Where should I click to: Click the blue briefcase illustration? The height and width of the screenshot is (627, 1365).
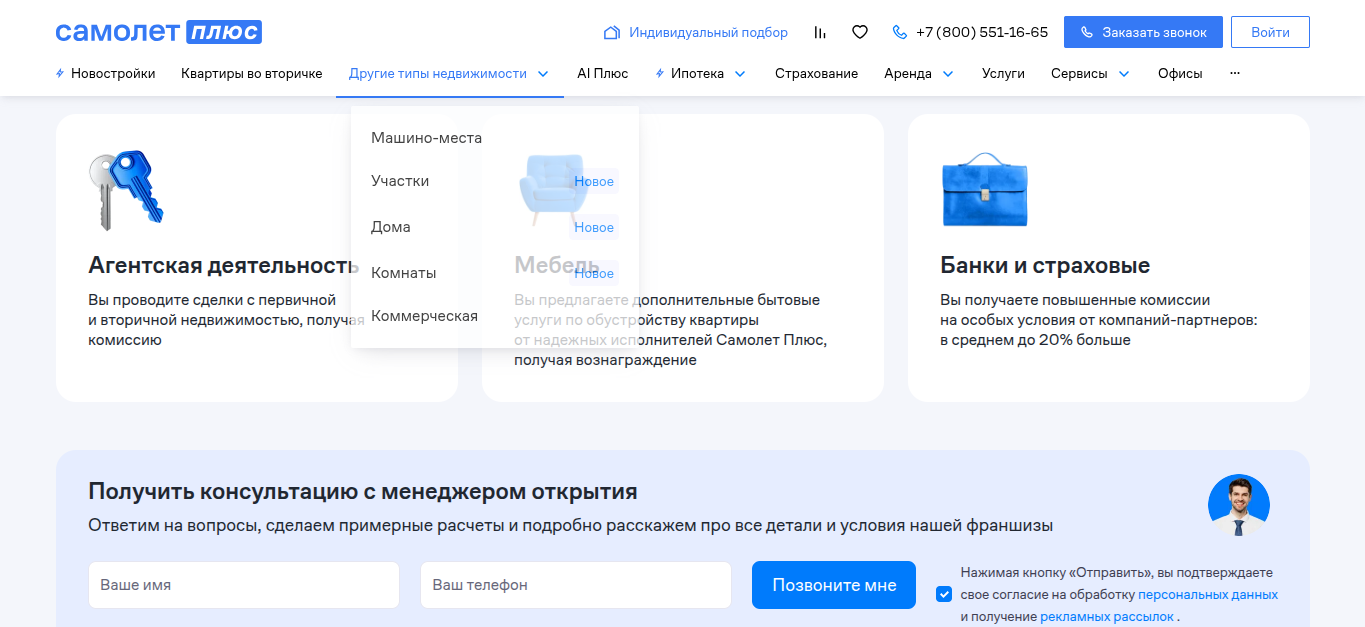tap(984, 190)
